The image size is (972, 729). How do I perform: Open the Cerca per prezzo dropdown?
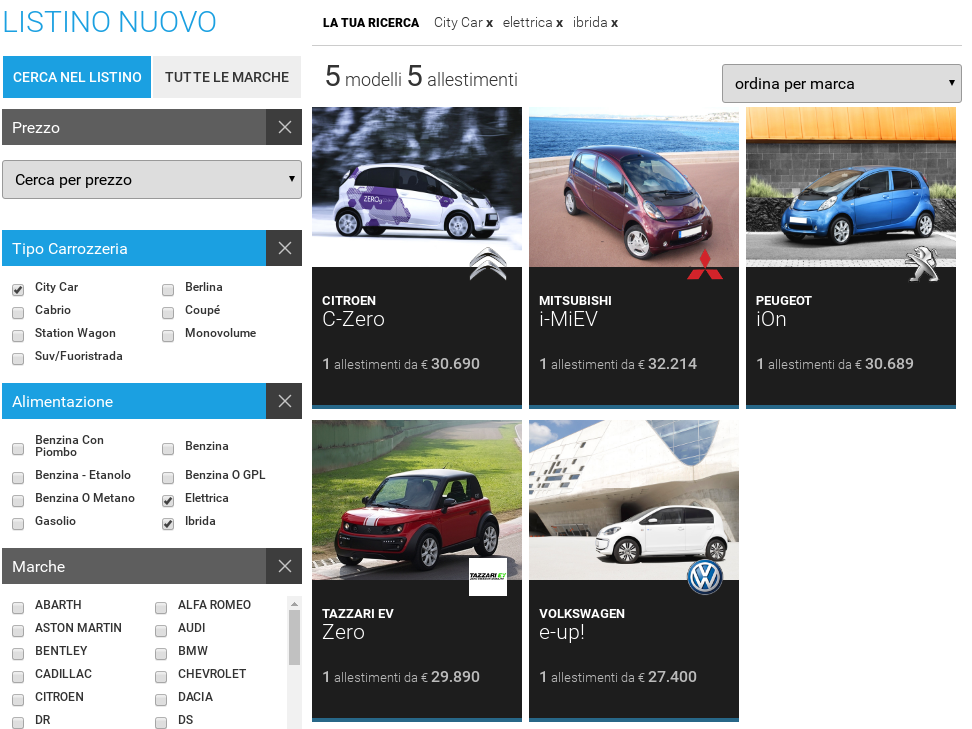pos(152,180)
